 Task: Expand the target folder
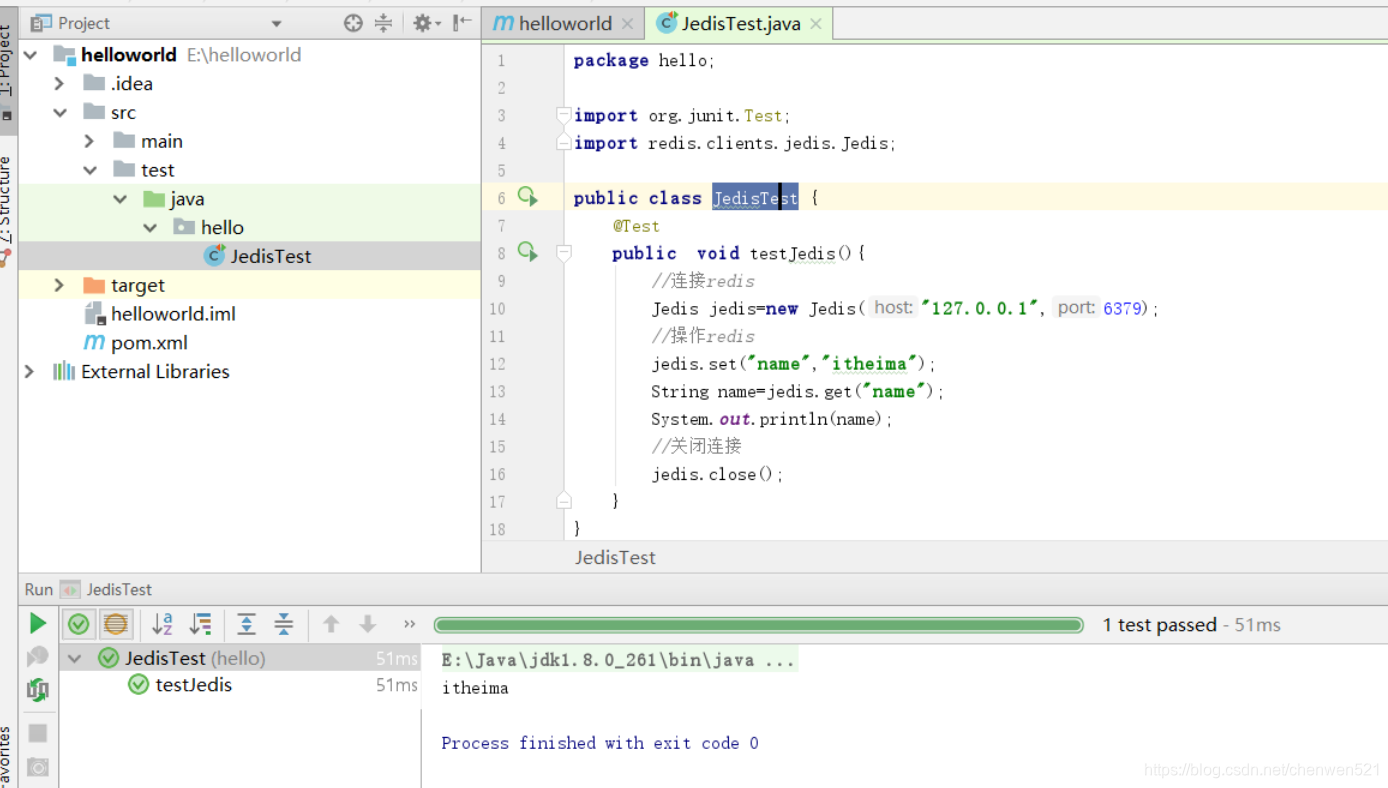click(x=59, y=286)
